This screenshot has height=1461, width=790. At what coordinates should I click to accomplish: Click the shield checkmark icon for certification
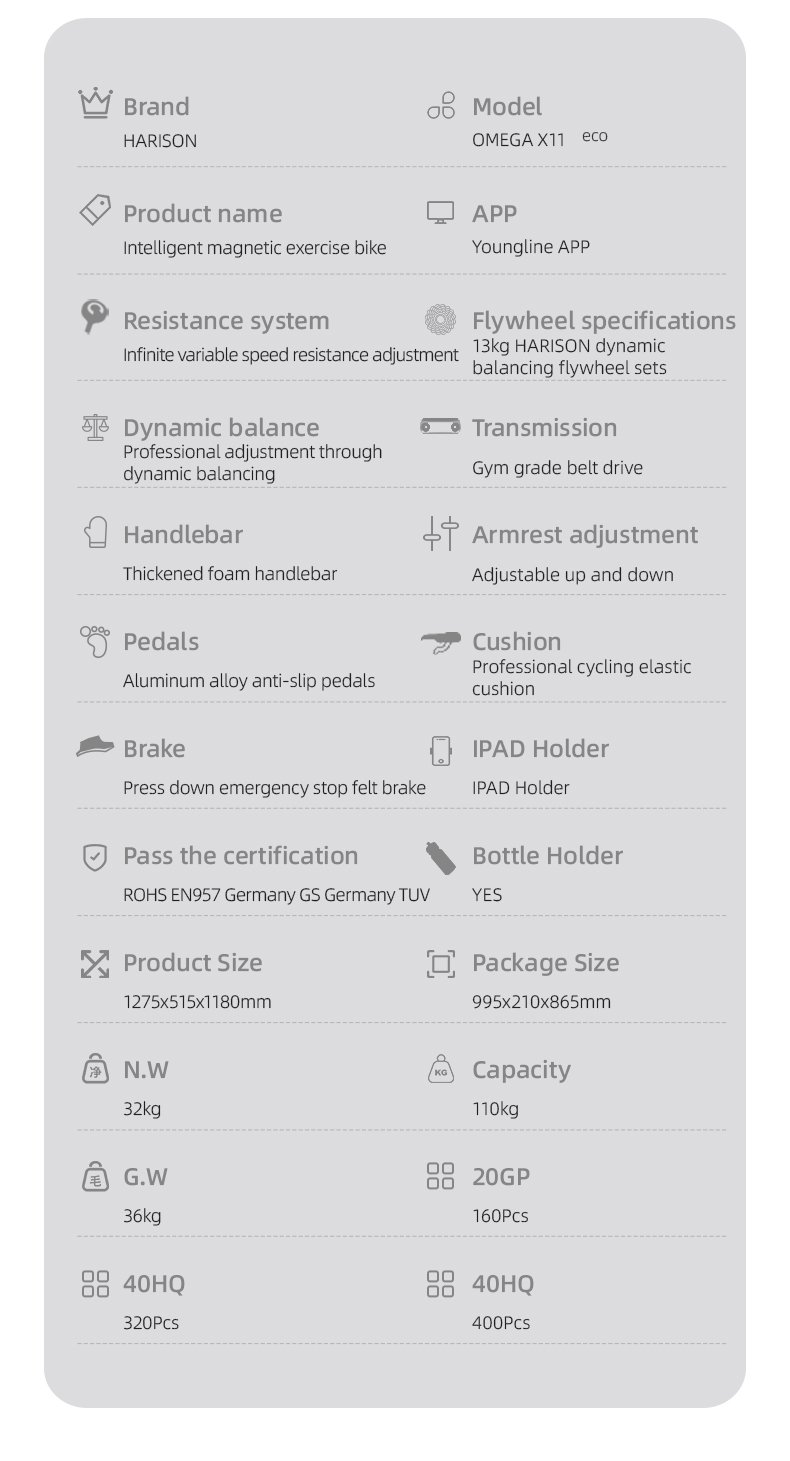click(95, 856)
